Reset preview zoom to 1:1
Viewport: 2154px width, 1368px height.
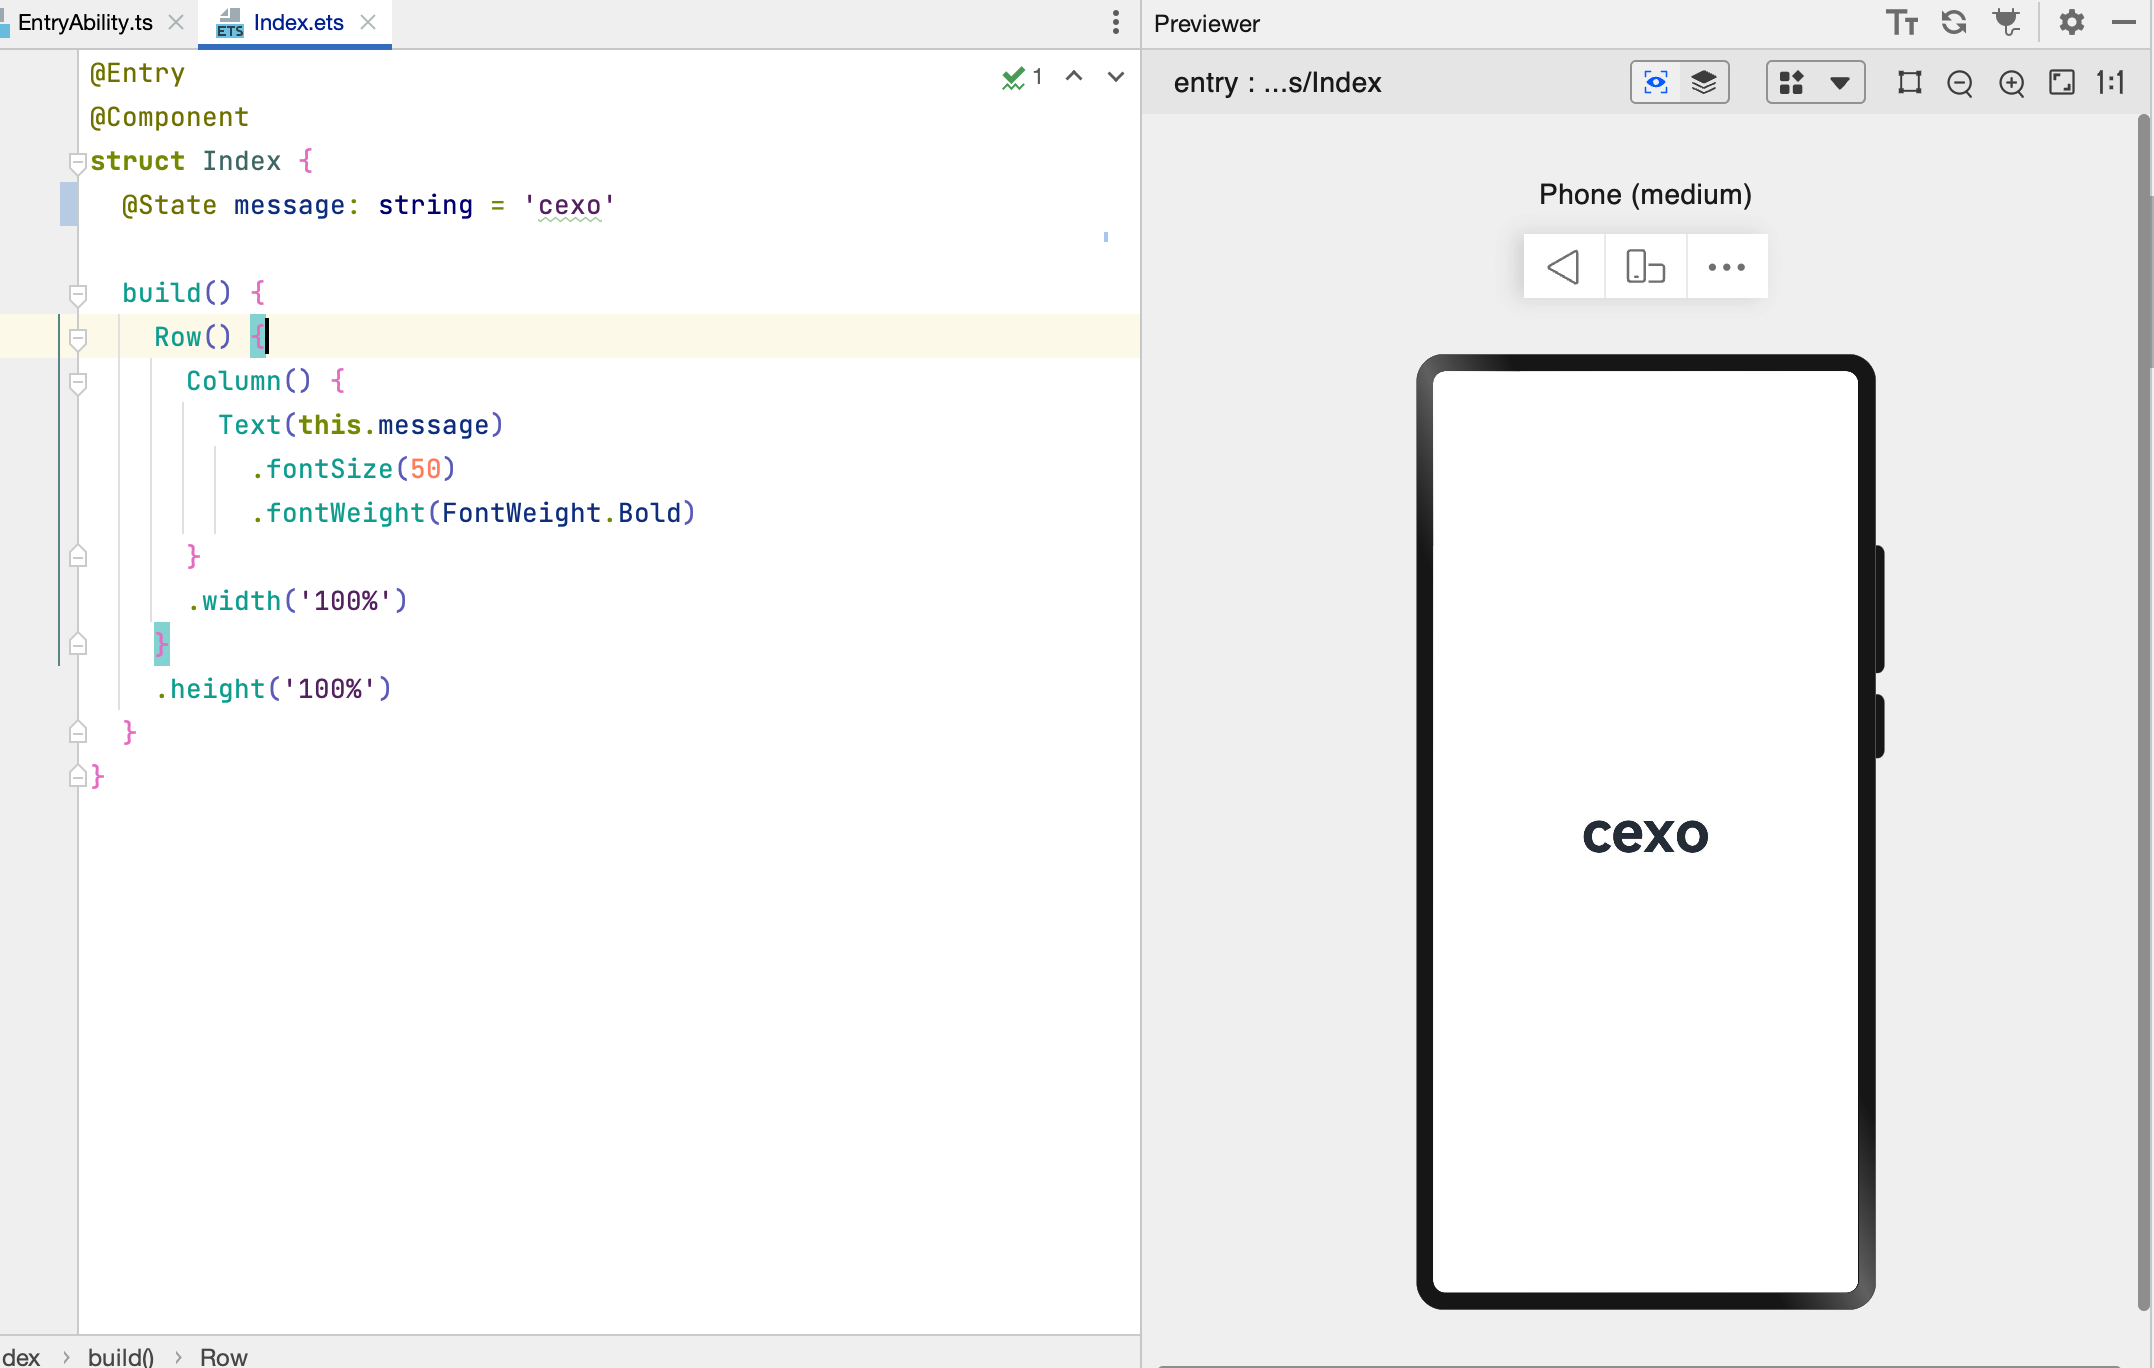click(2110, 82)
